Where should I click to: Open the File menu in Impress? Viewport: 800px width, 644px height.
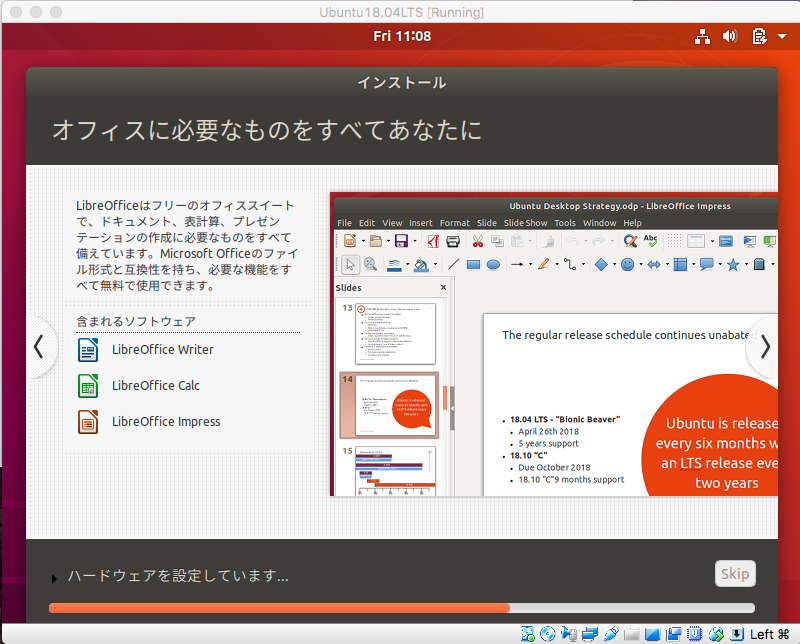[344, 223]
